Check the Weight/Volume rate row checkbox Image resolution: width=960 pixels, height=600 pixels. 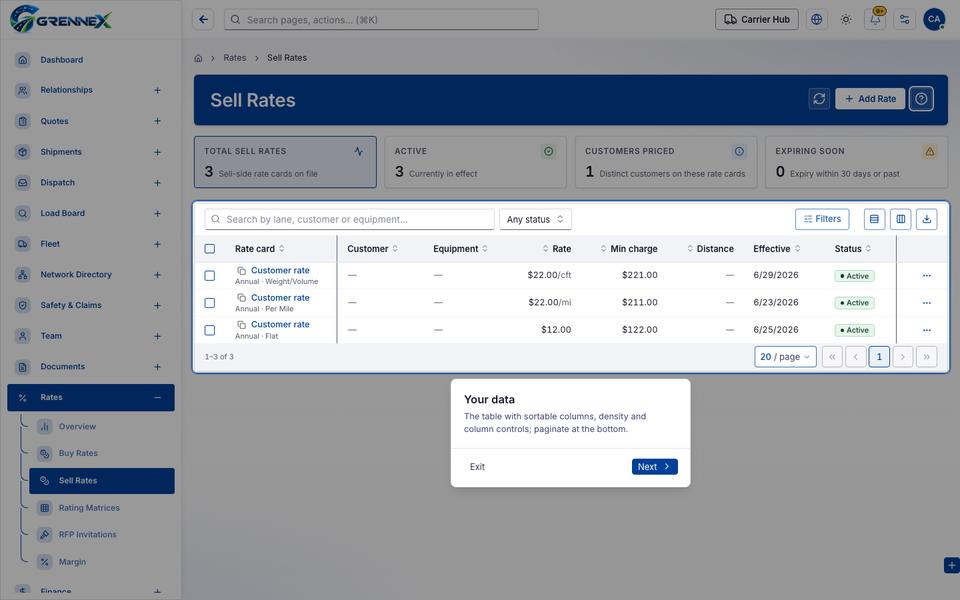(x=209, y=276)
